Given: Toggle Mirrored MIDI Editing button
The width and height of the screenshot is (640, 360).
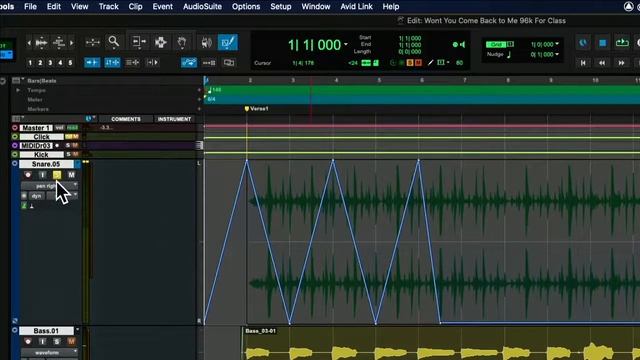Looking at the screenshot, I should coord(209,62).
